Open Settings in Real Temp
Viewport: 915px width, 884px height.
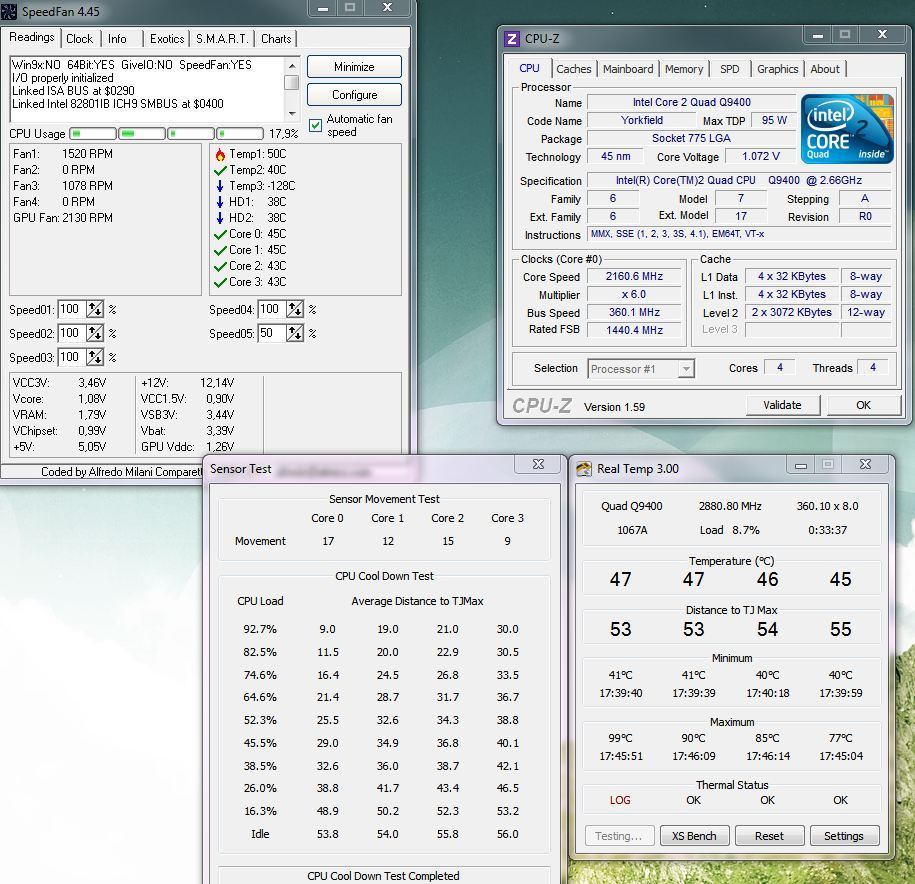tap(844, 836)
